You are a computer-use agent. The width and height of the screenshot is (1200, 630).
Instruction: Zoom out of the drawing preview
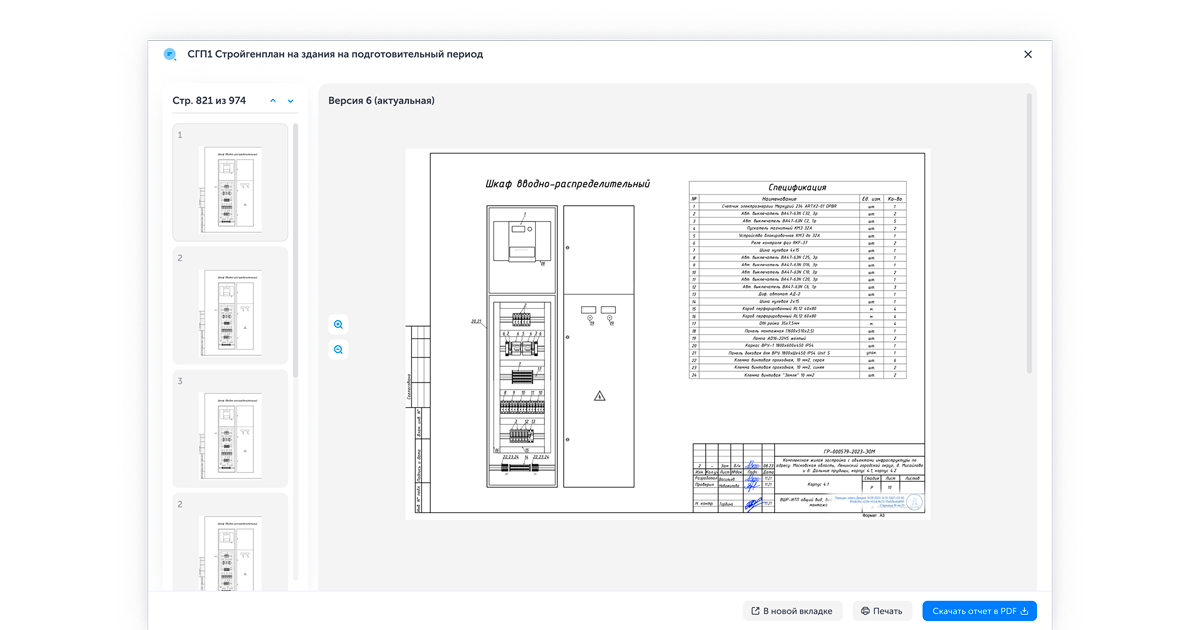pos(338,350)
